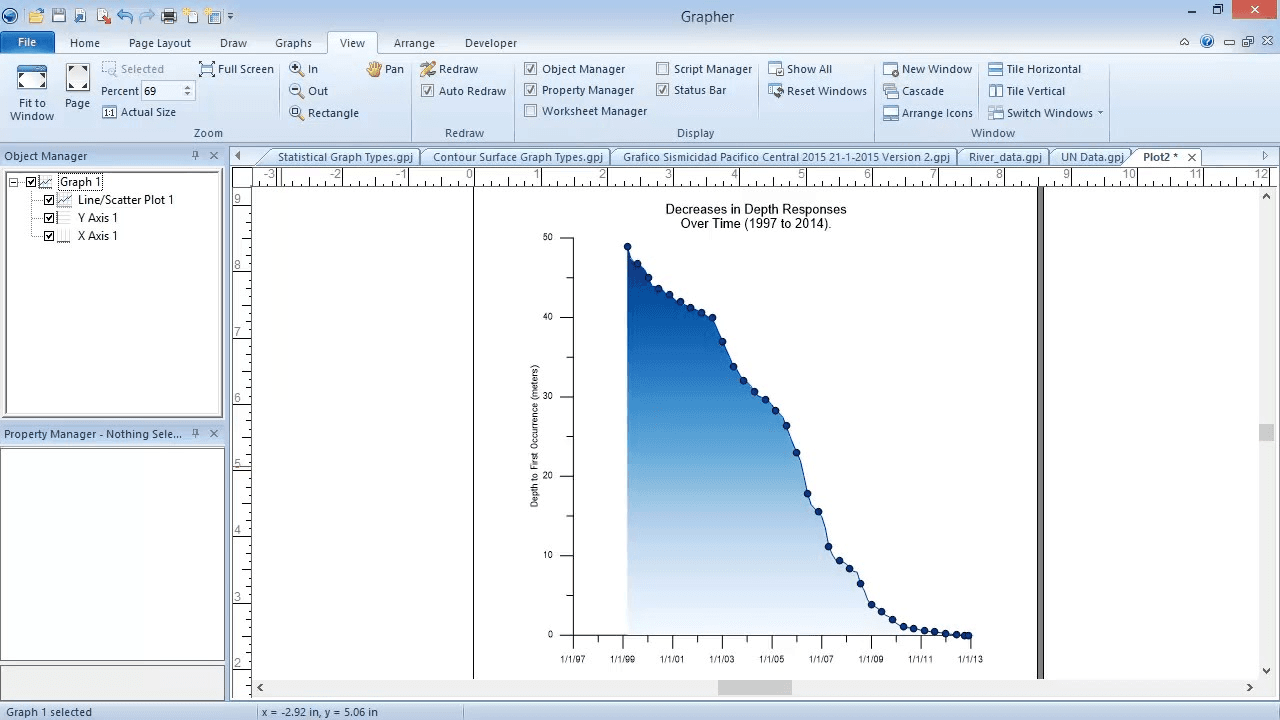Screen dimensions: 1280x720
Task: Customize quick access toolbar via its dropdown arrow
Action: 231,16
